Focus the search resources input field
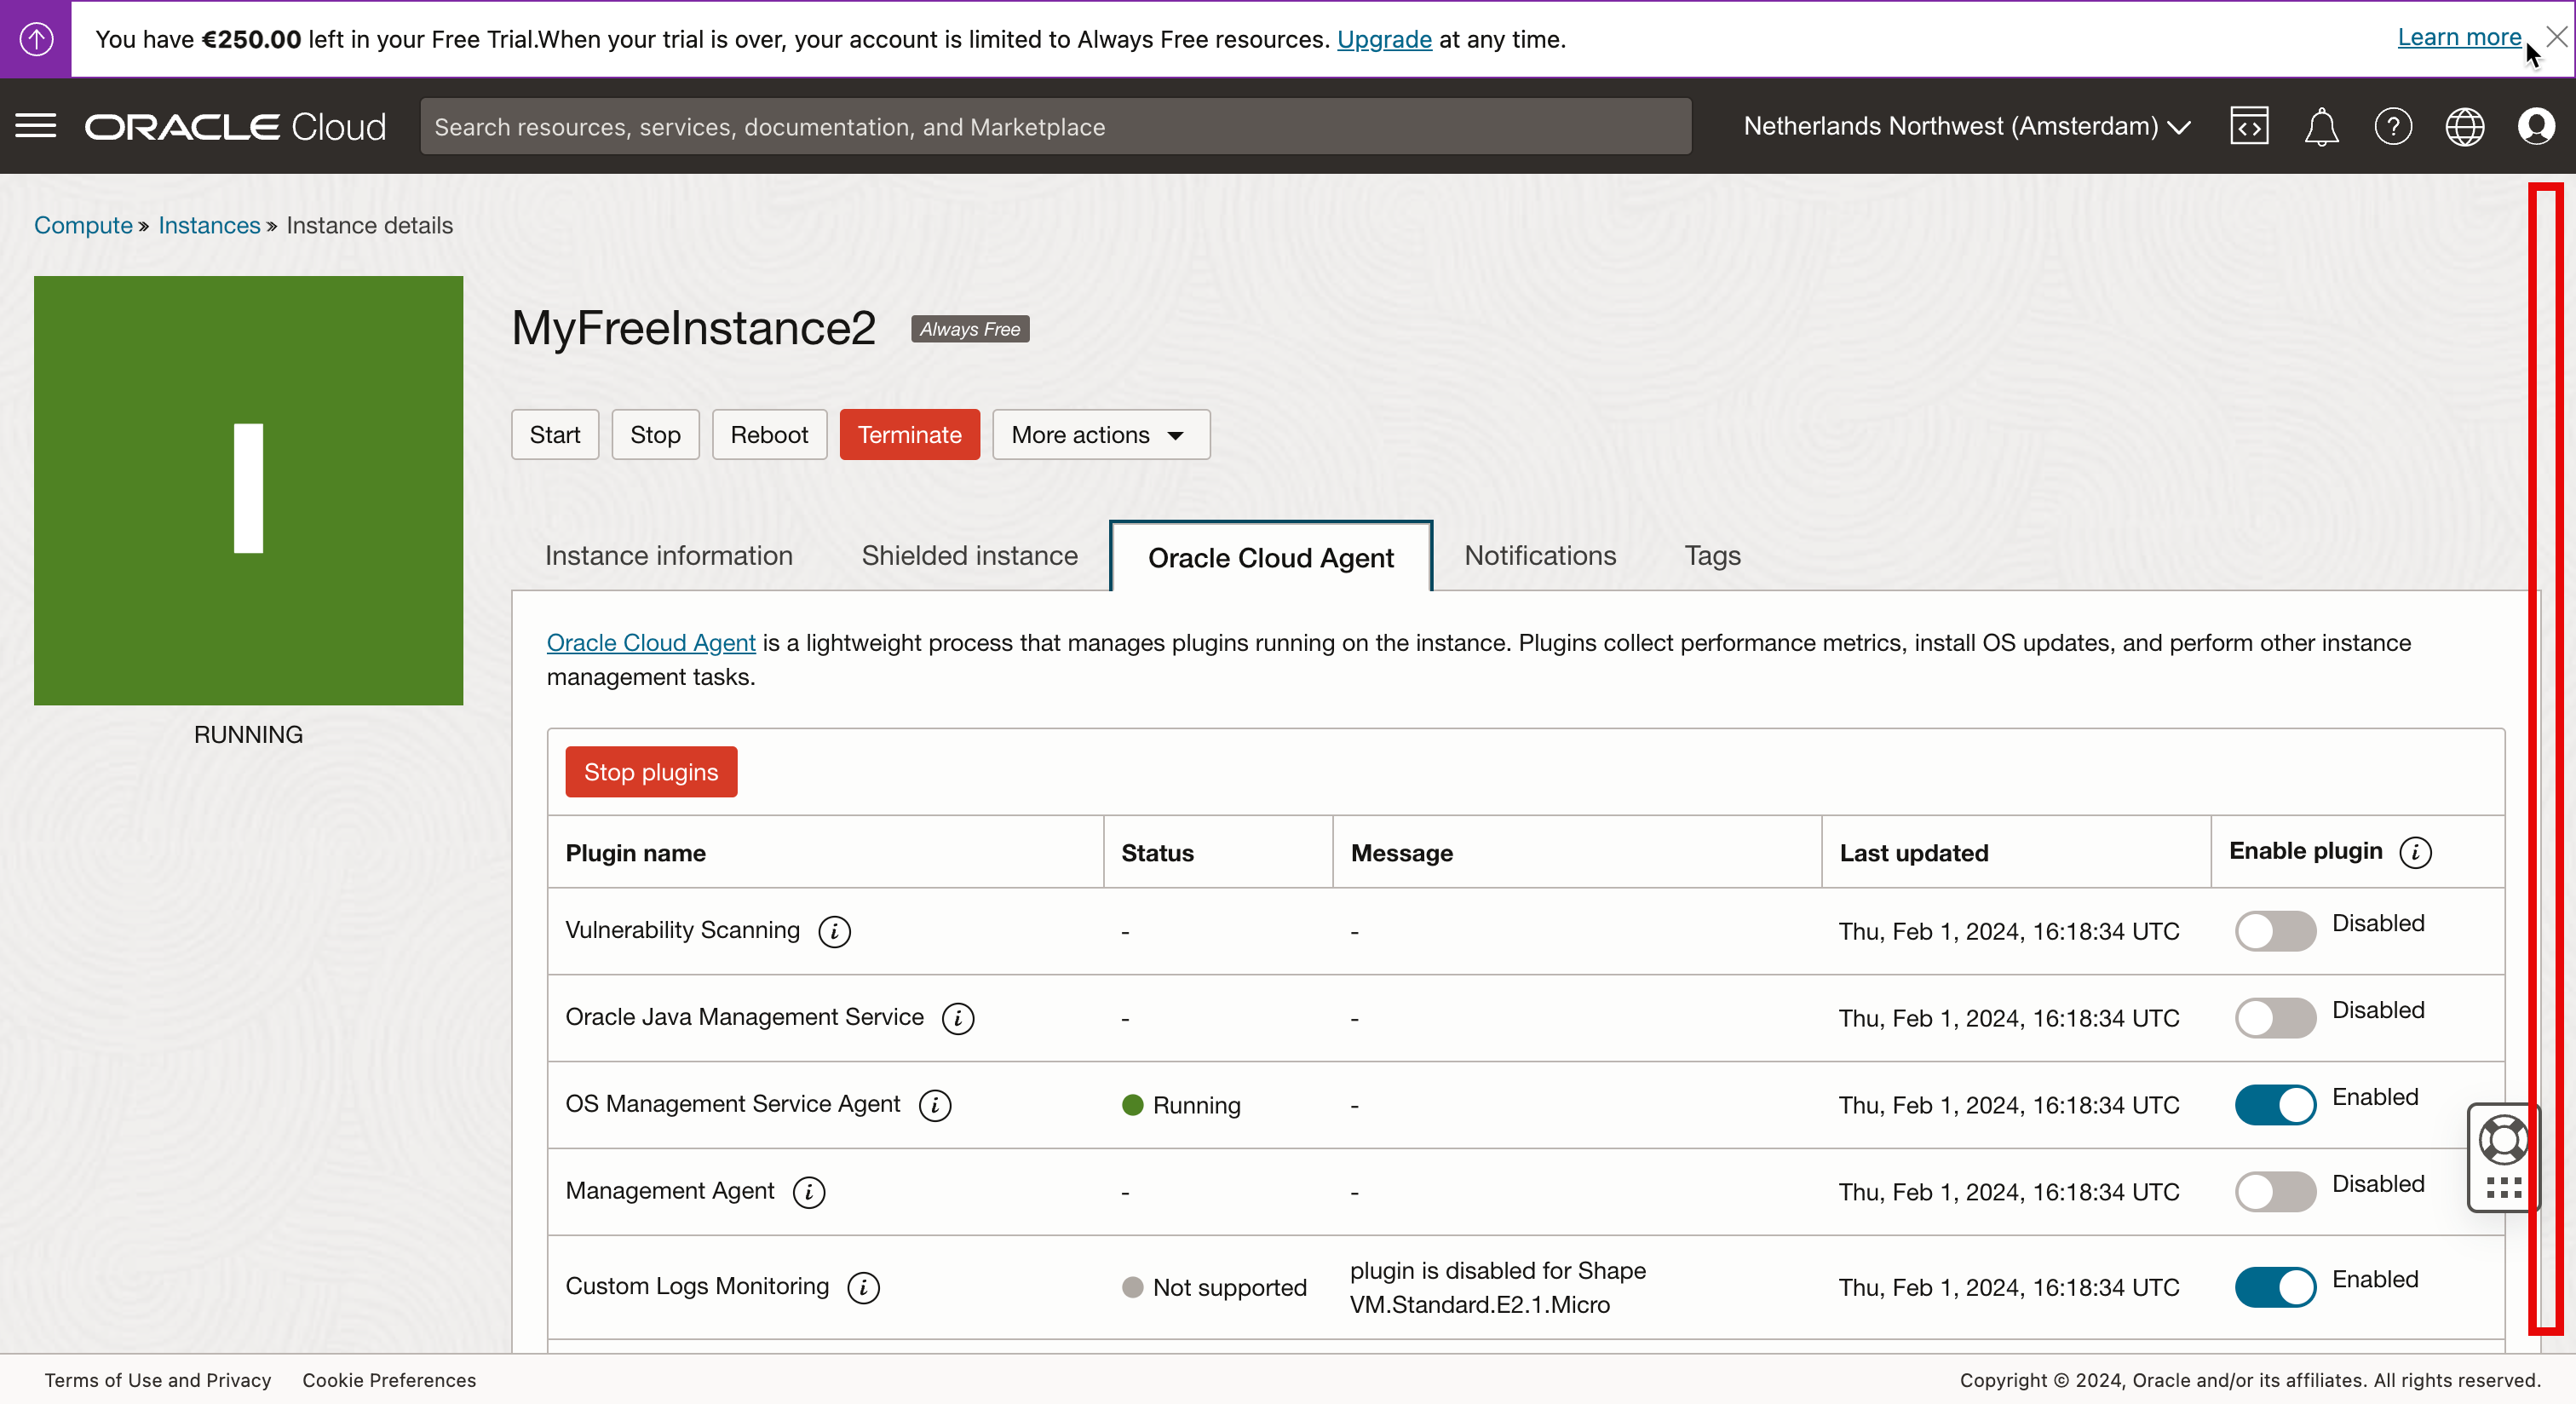The height and width of the screenshot is (1404, 2576). 1055,126
